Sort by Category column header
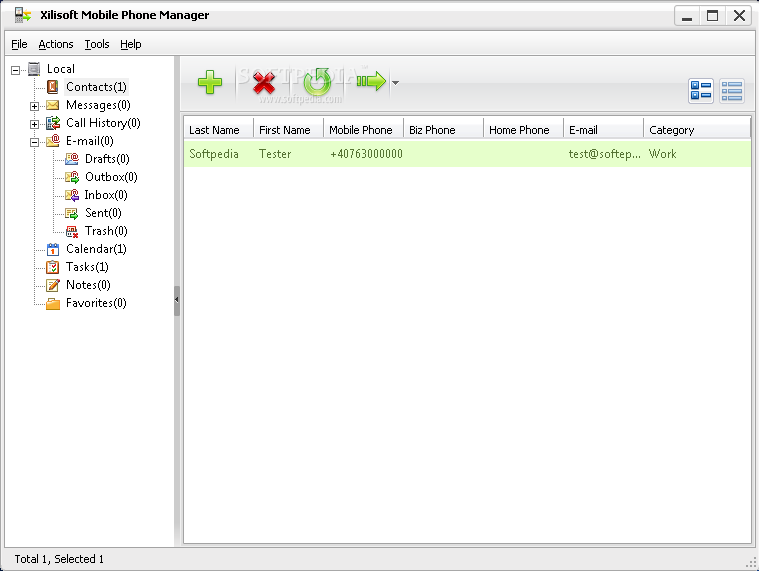Screen dimensions: 759x571 [697, 130]
